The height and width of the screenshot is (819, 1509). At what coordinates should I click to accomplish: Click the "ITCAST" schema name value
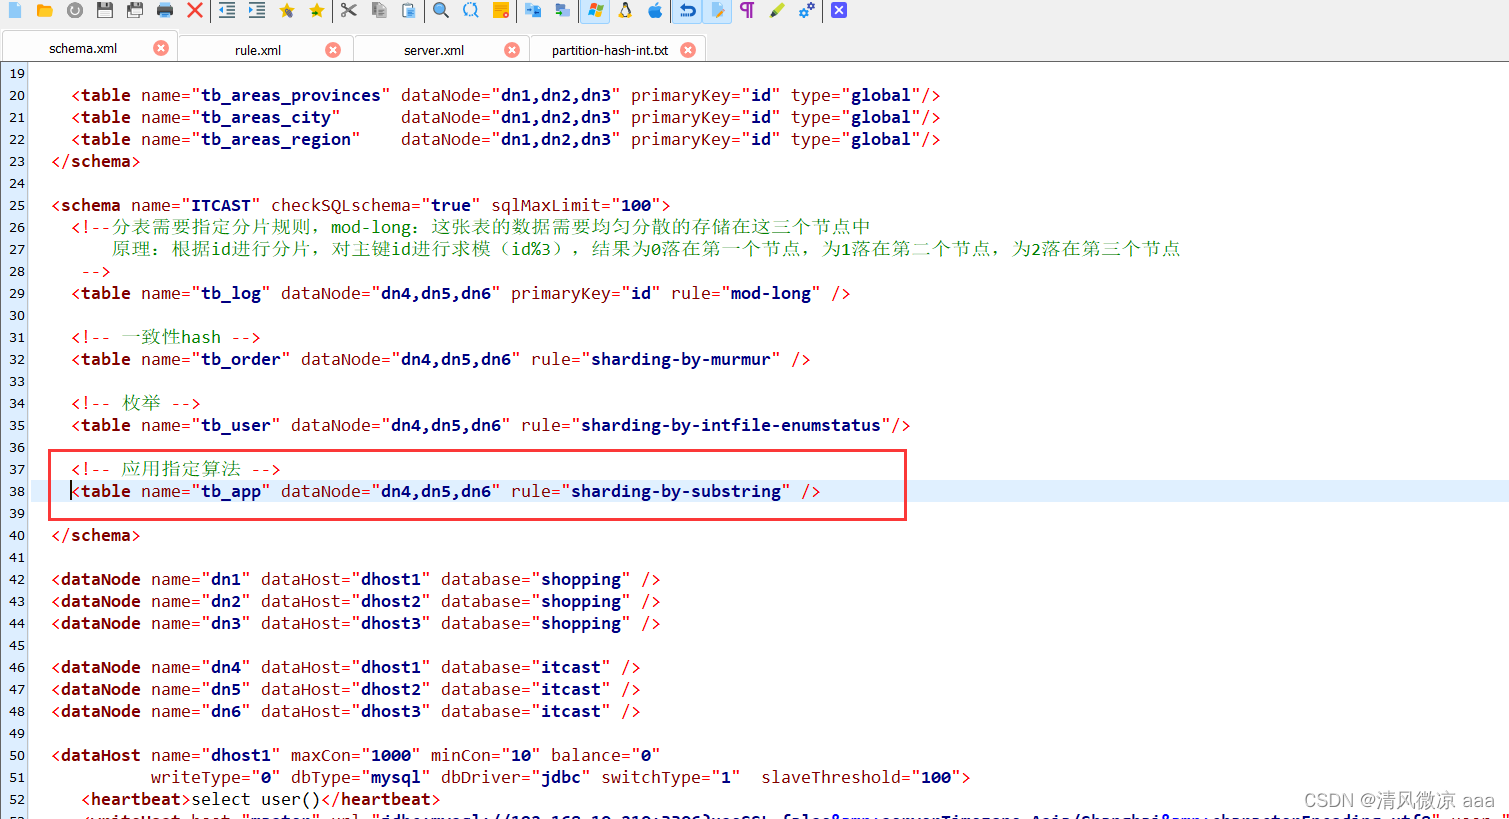221,205
